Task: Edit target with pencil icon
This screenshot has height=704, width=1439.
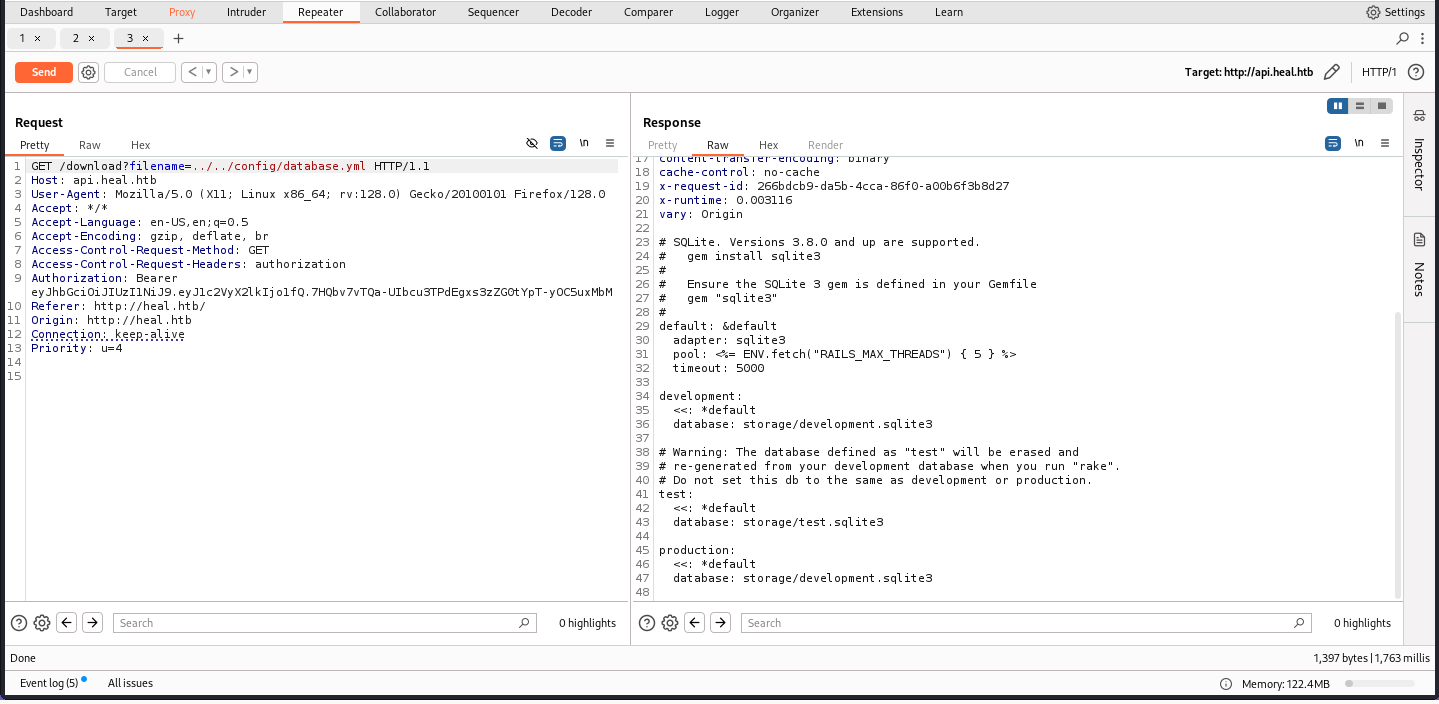Action: pyautogui.click(x=1331, y=72)
